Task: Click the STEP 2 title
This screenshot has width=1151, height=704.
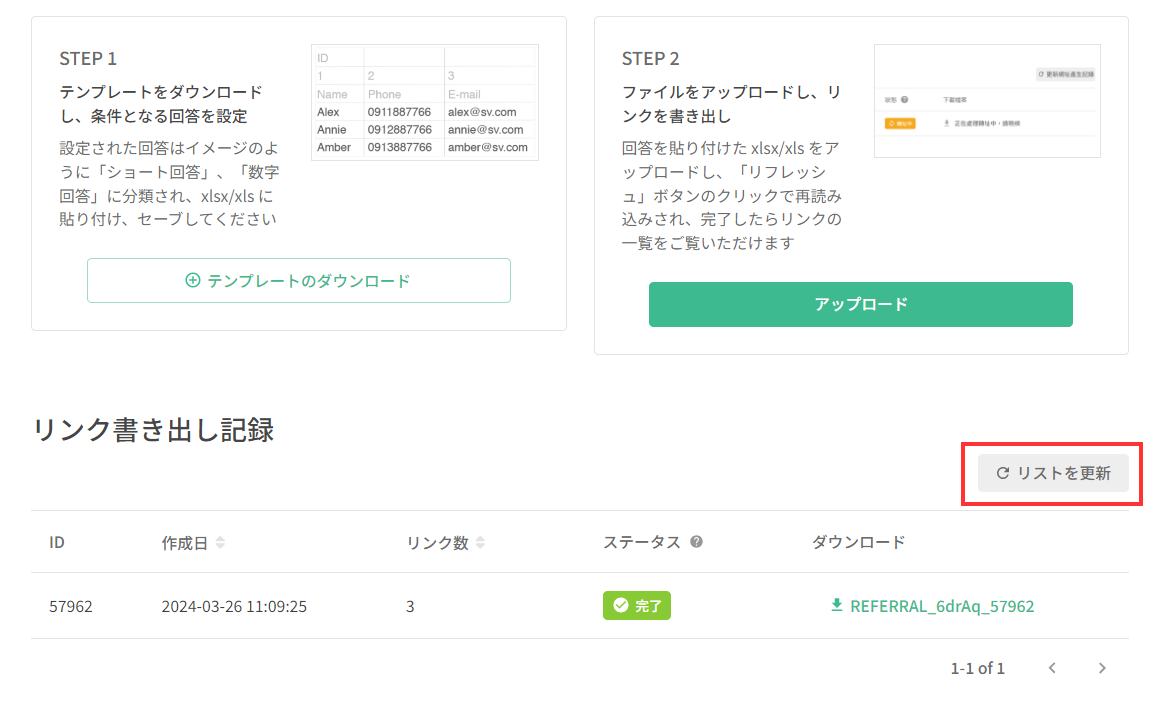Action: coord(650,59)
